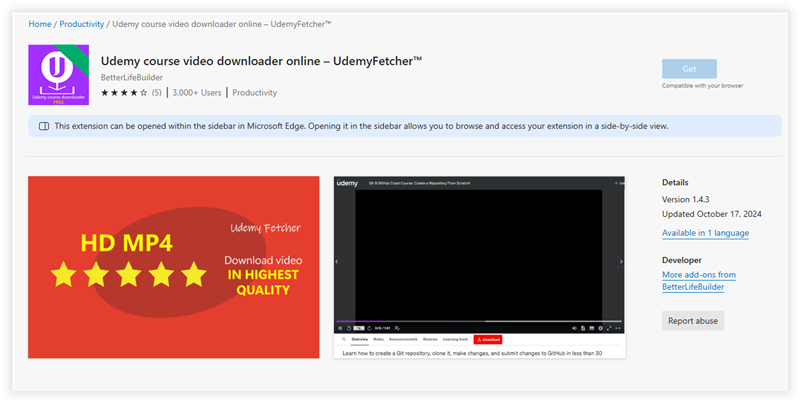800x403 pixels.
Task: Click the star rating next to (5)
Action: click(124, 93)
